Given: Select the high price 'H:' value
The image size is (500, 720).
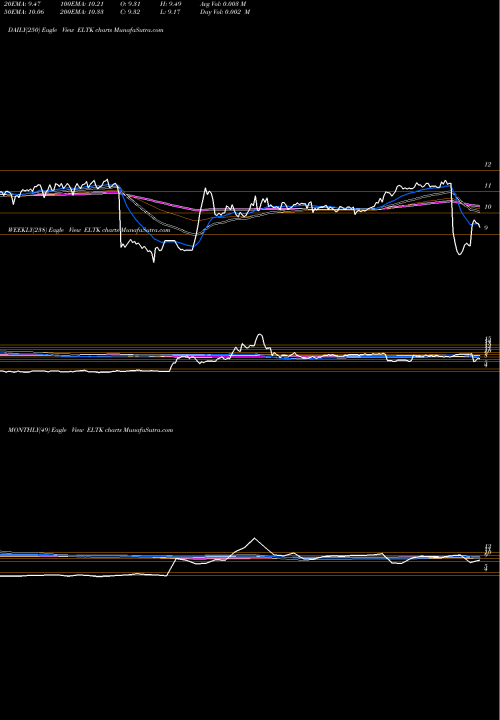Looking at the screenshot, I should coord(170,4).
